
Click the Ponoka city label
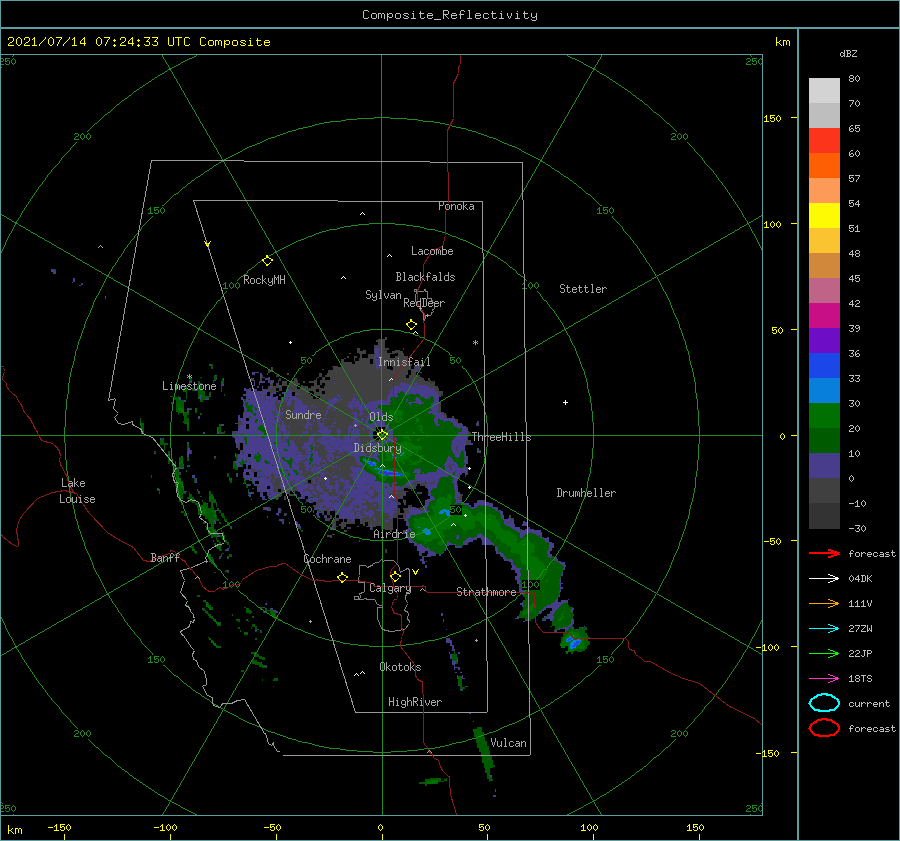(x=456, y=206)
